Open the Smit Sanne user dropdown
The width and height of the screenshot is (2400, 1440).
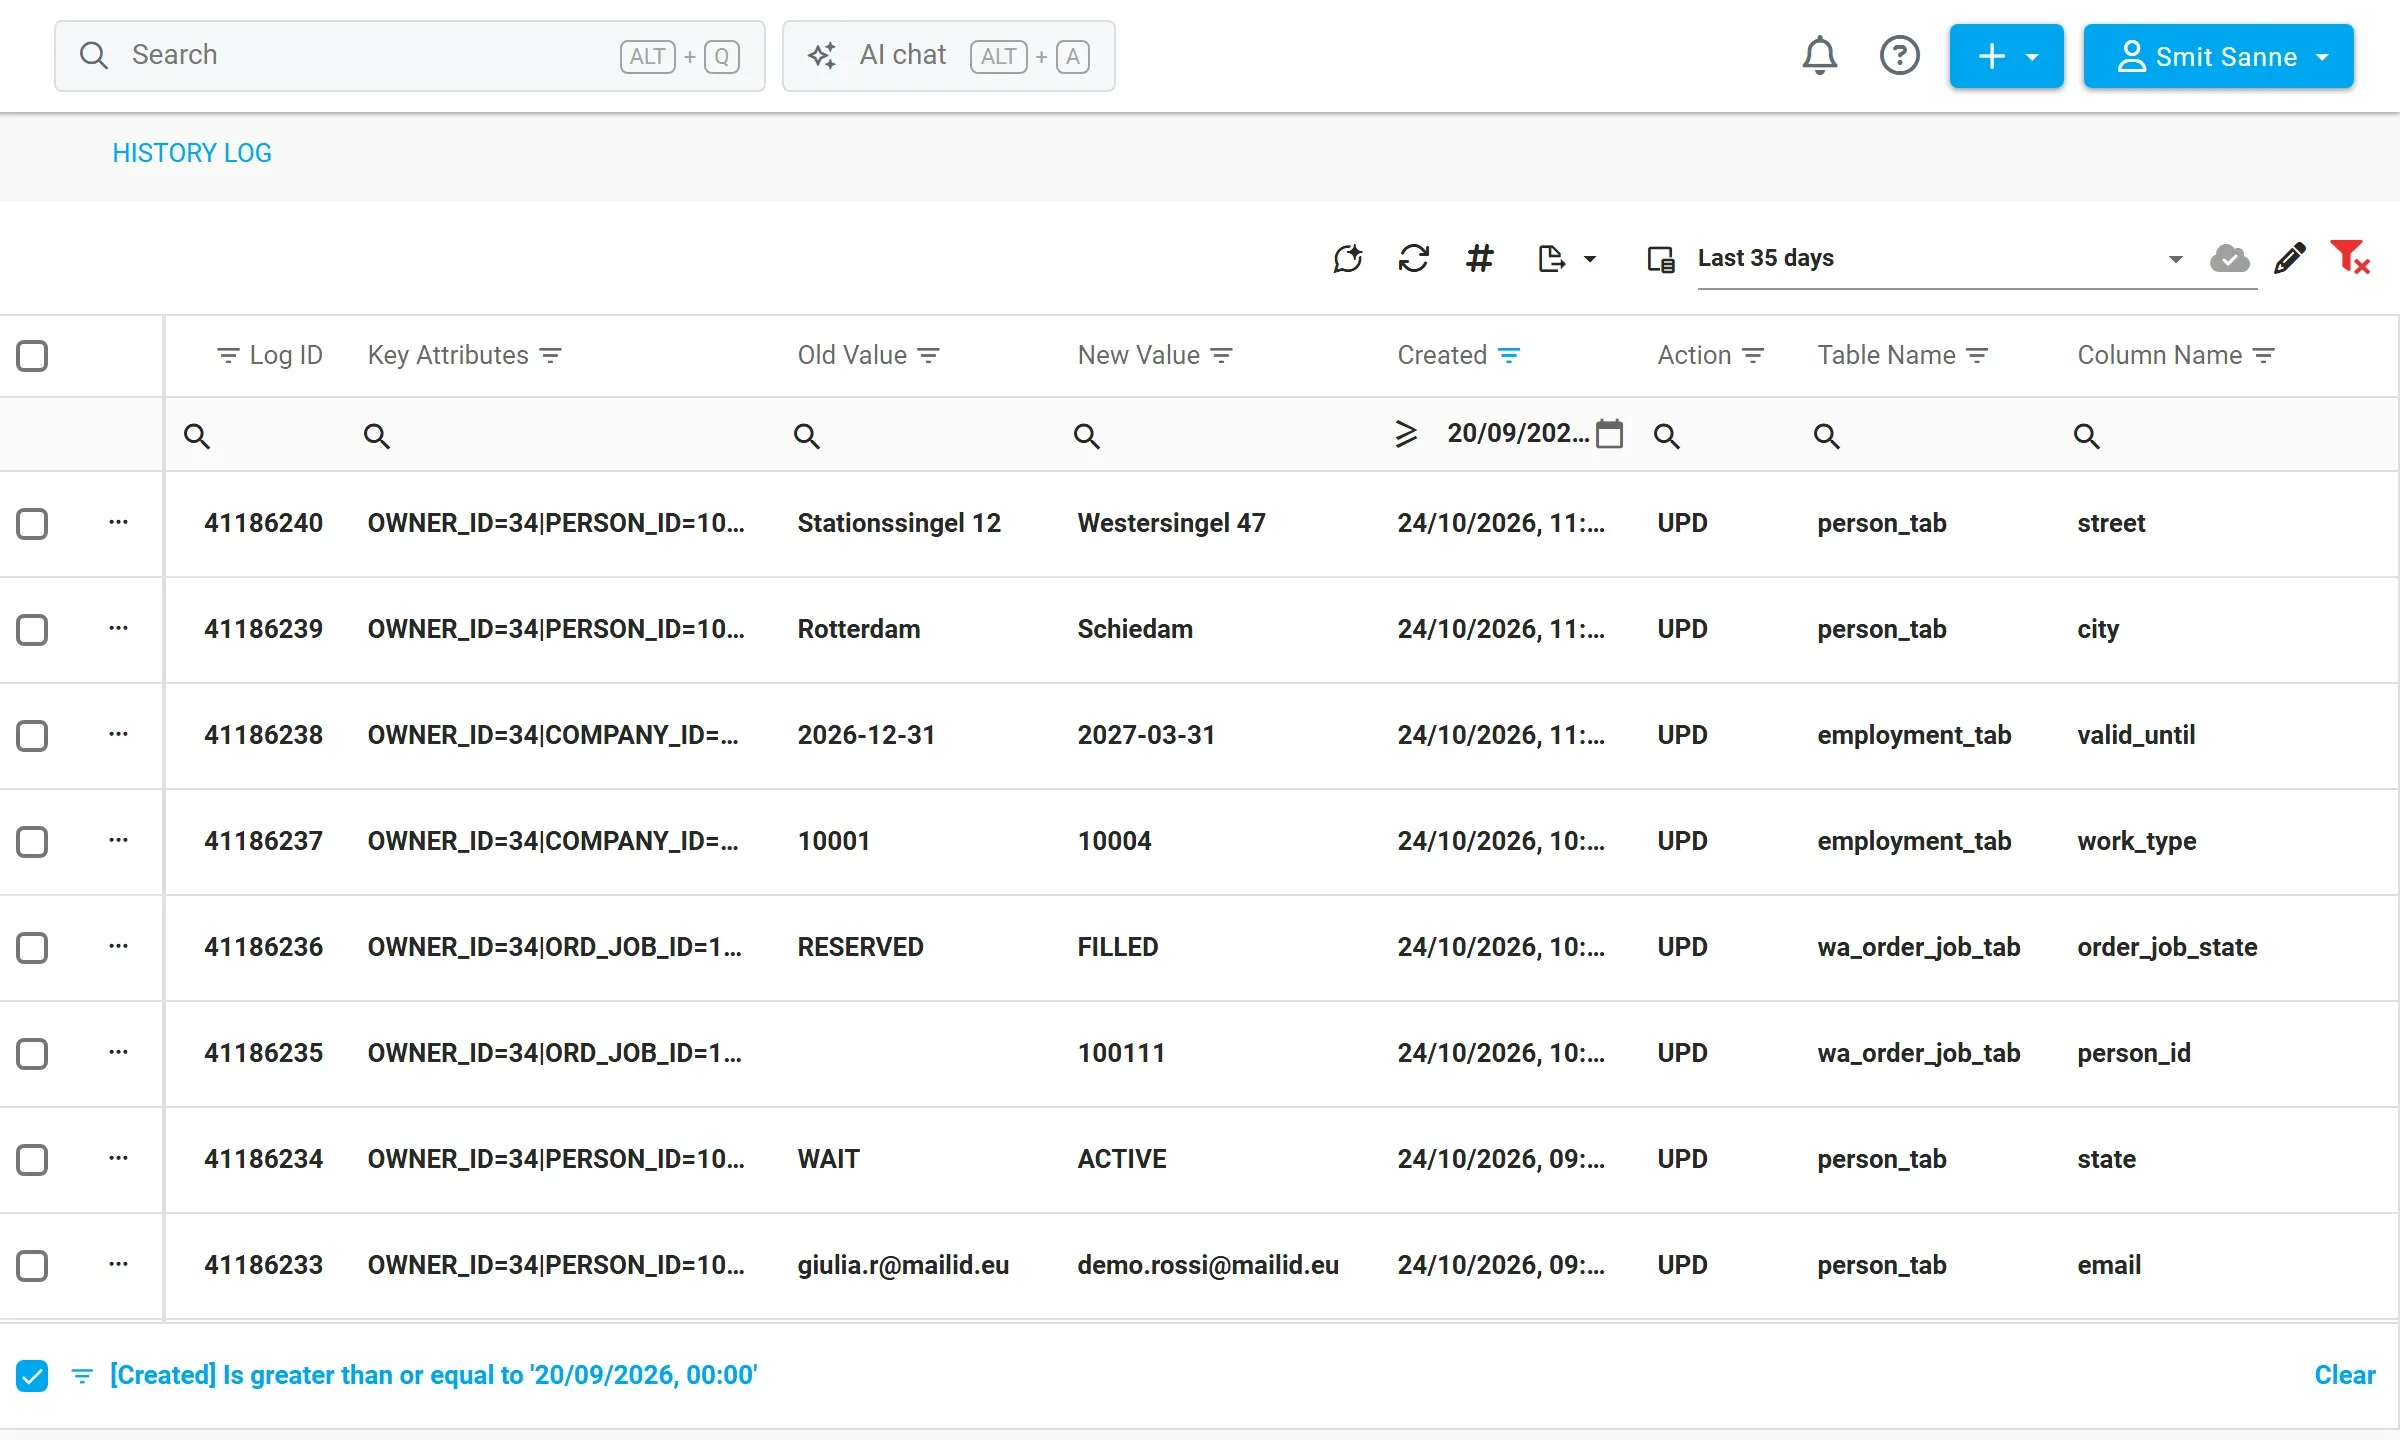pos(2218,56)
